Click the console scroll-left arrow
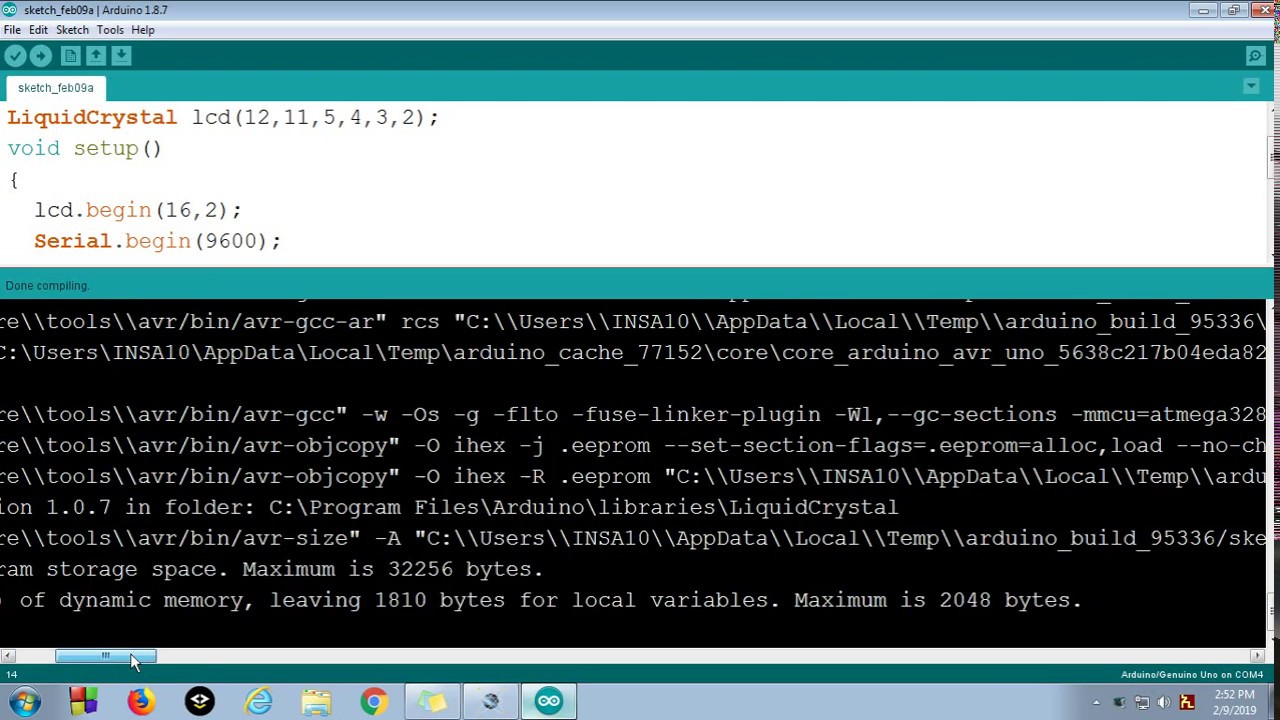The height and width of the screenshot is (720, 1280). point(8,656)
